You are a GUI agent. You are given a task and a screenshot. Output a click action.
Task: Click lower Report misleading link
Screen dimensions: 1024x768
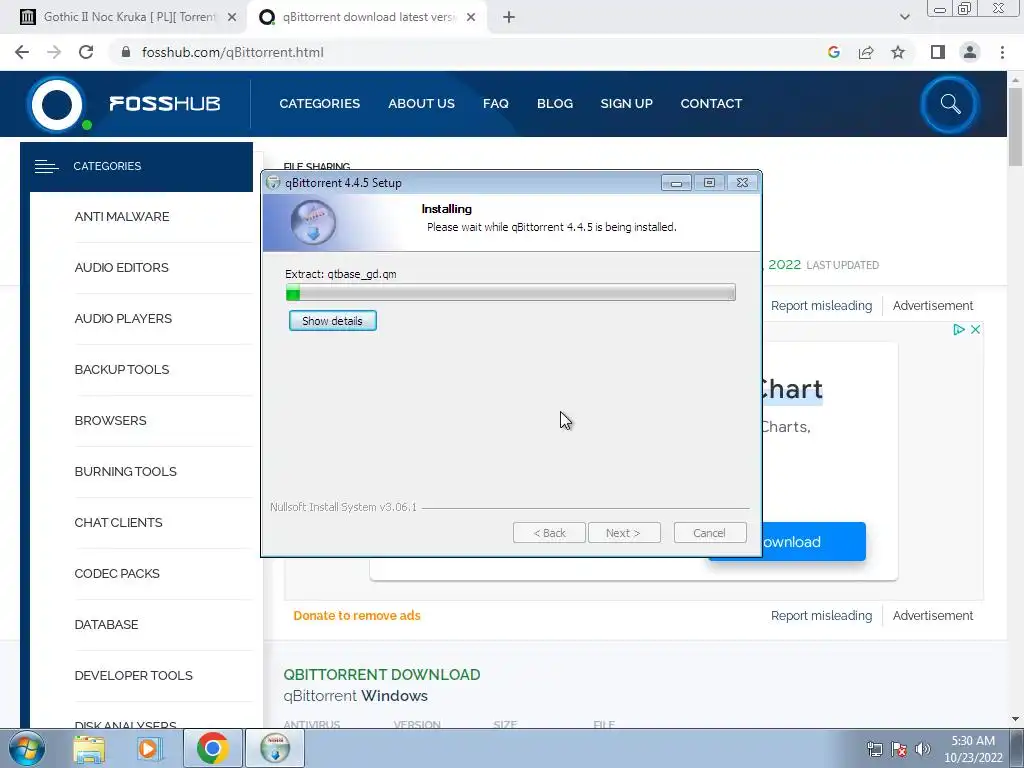pyautogui.click(x=821, y=615)
